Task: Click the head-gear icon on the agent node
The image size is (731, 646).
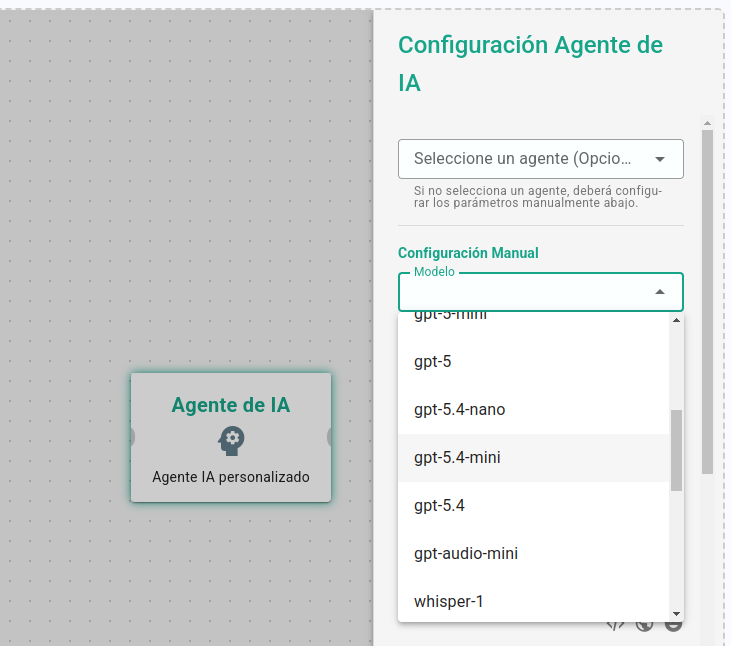Action: 231,439
